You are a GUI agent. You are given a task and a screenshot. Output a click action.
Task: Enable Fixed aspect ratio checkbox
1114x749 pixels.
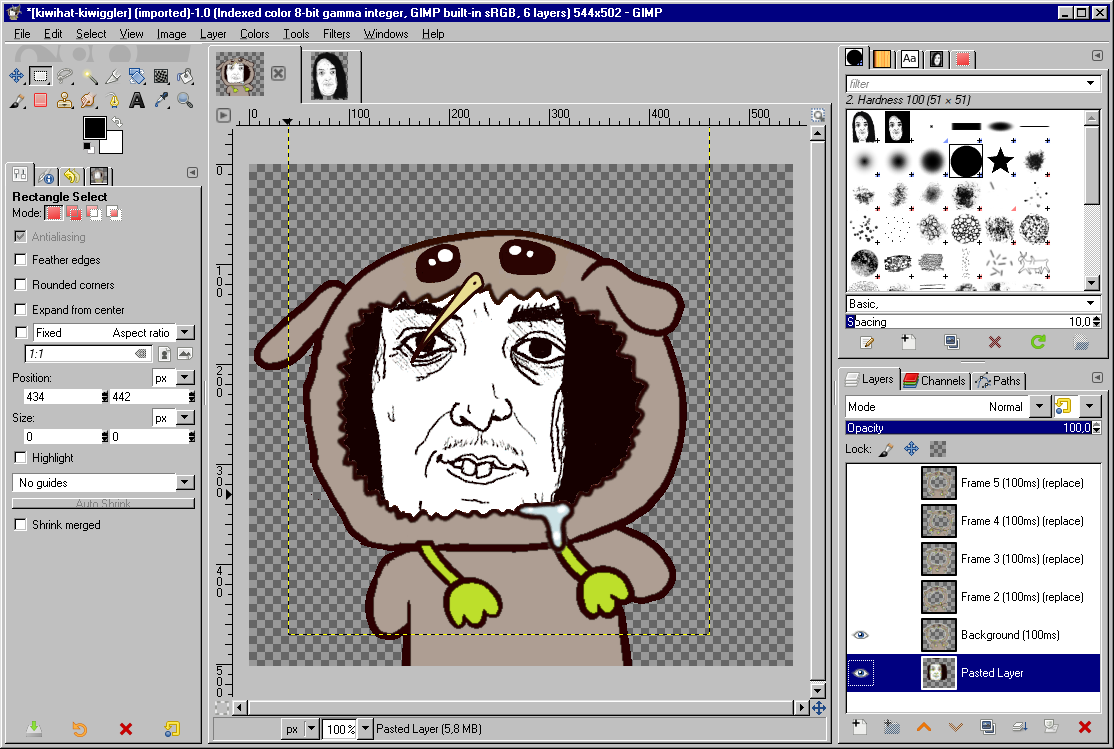21,333
